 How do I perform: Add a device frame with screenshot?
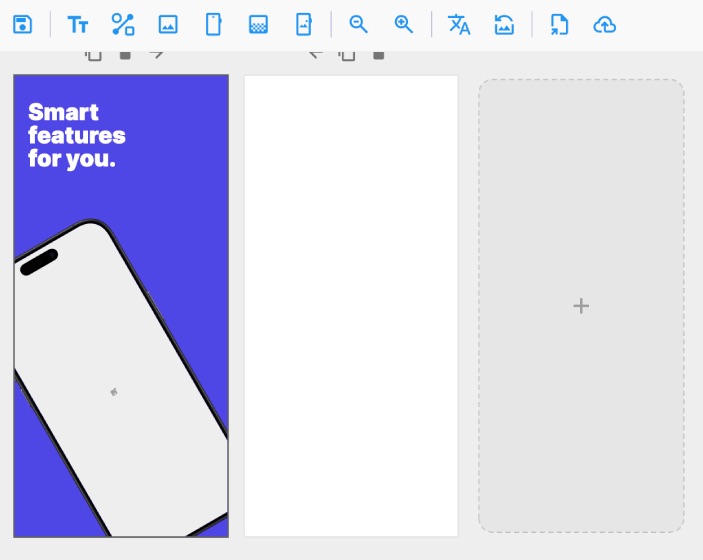[304, 24]
